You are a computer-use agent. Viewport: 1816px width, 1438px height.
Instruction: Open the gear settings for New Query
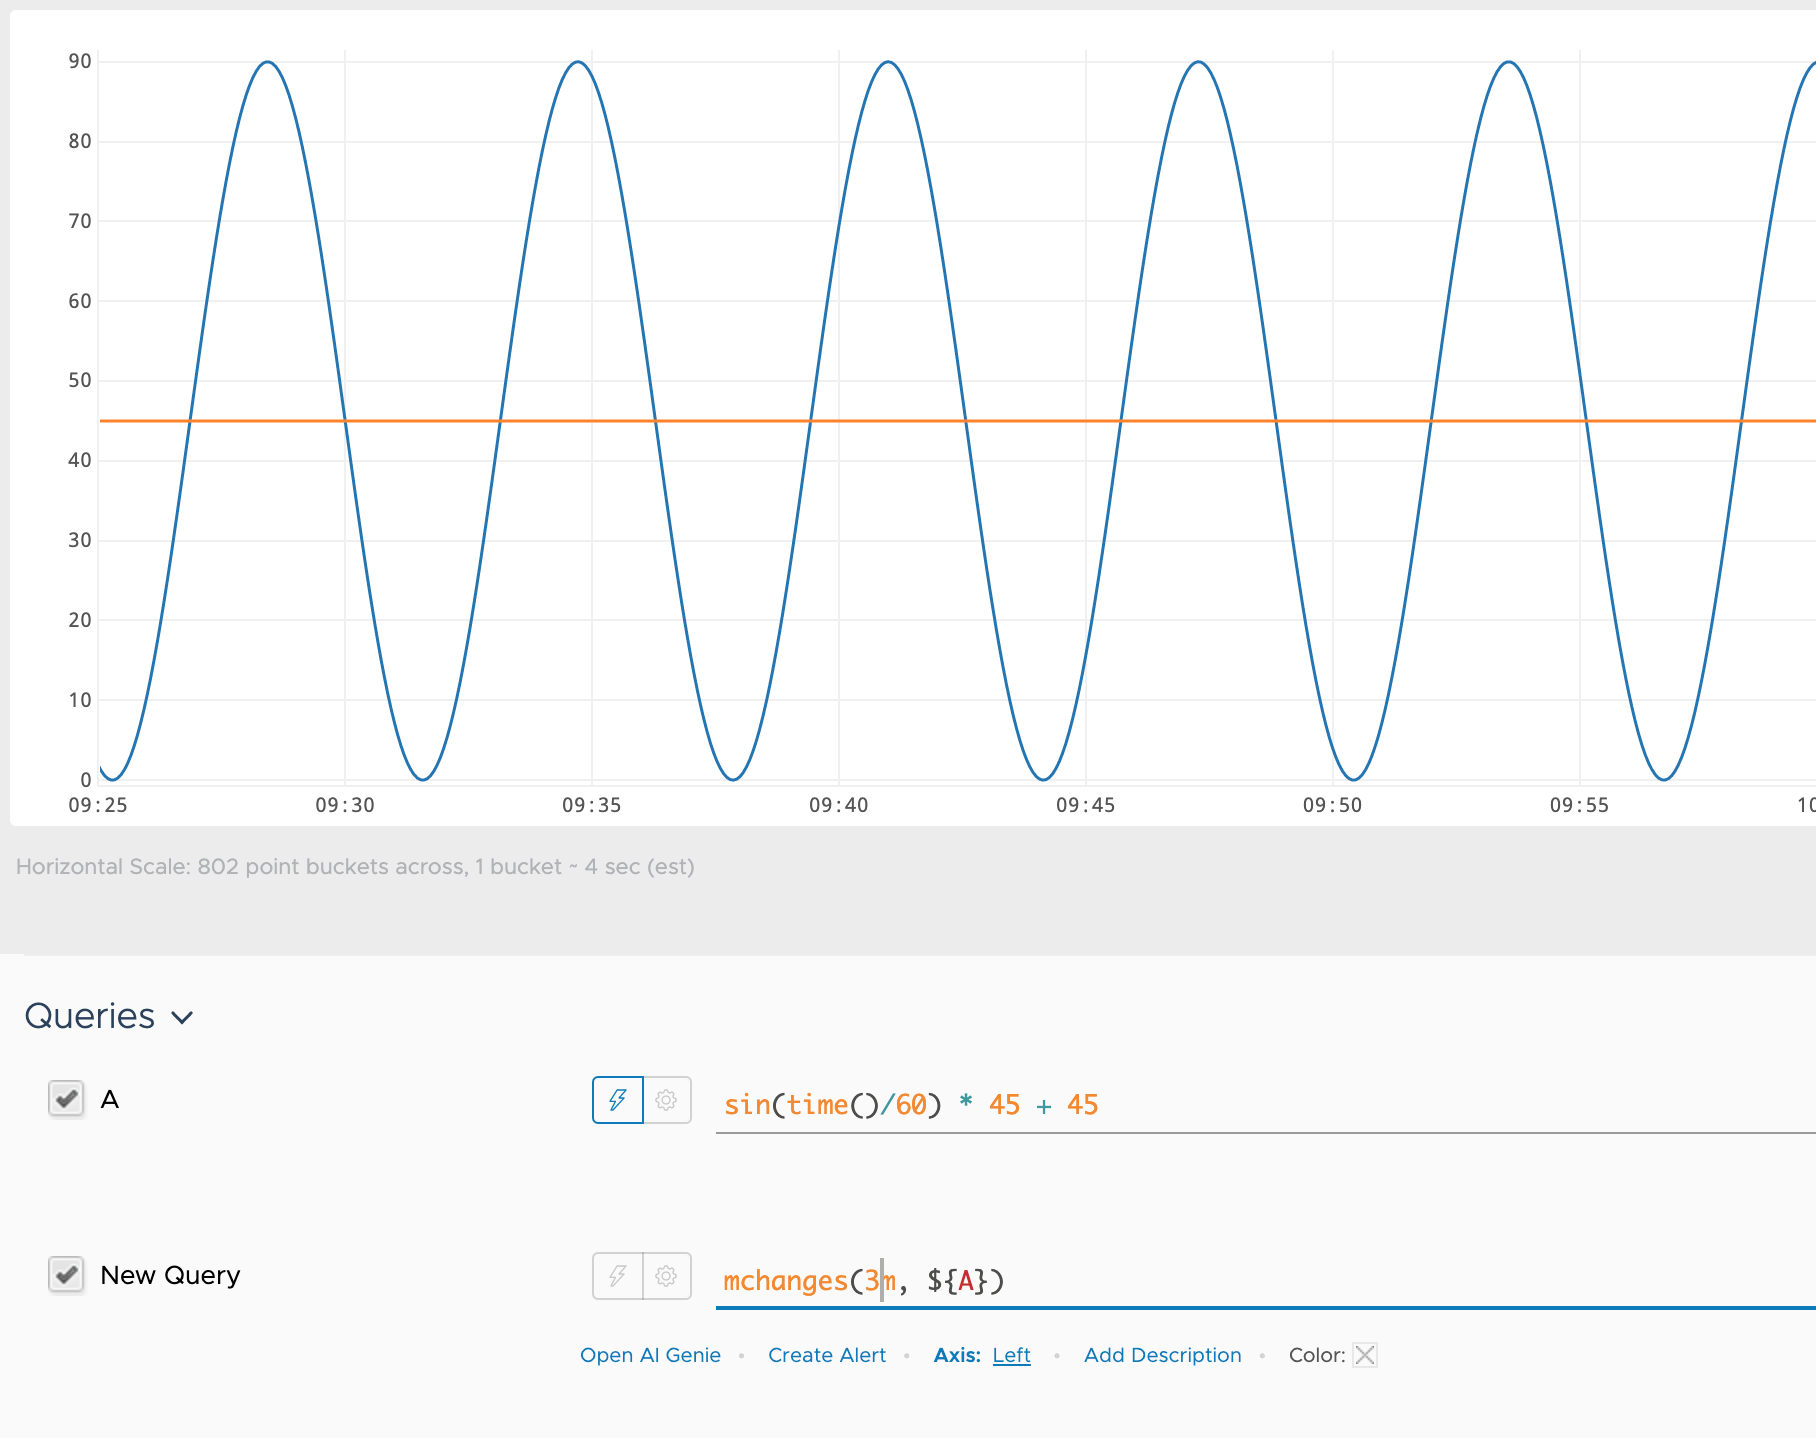click(x=667, y=1276)
